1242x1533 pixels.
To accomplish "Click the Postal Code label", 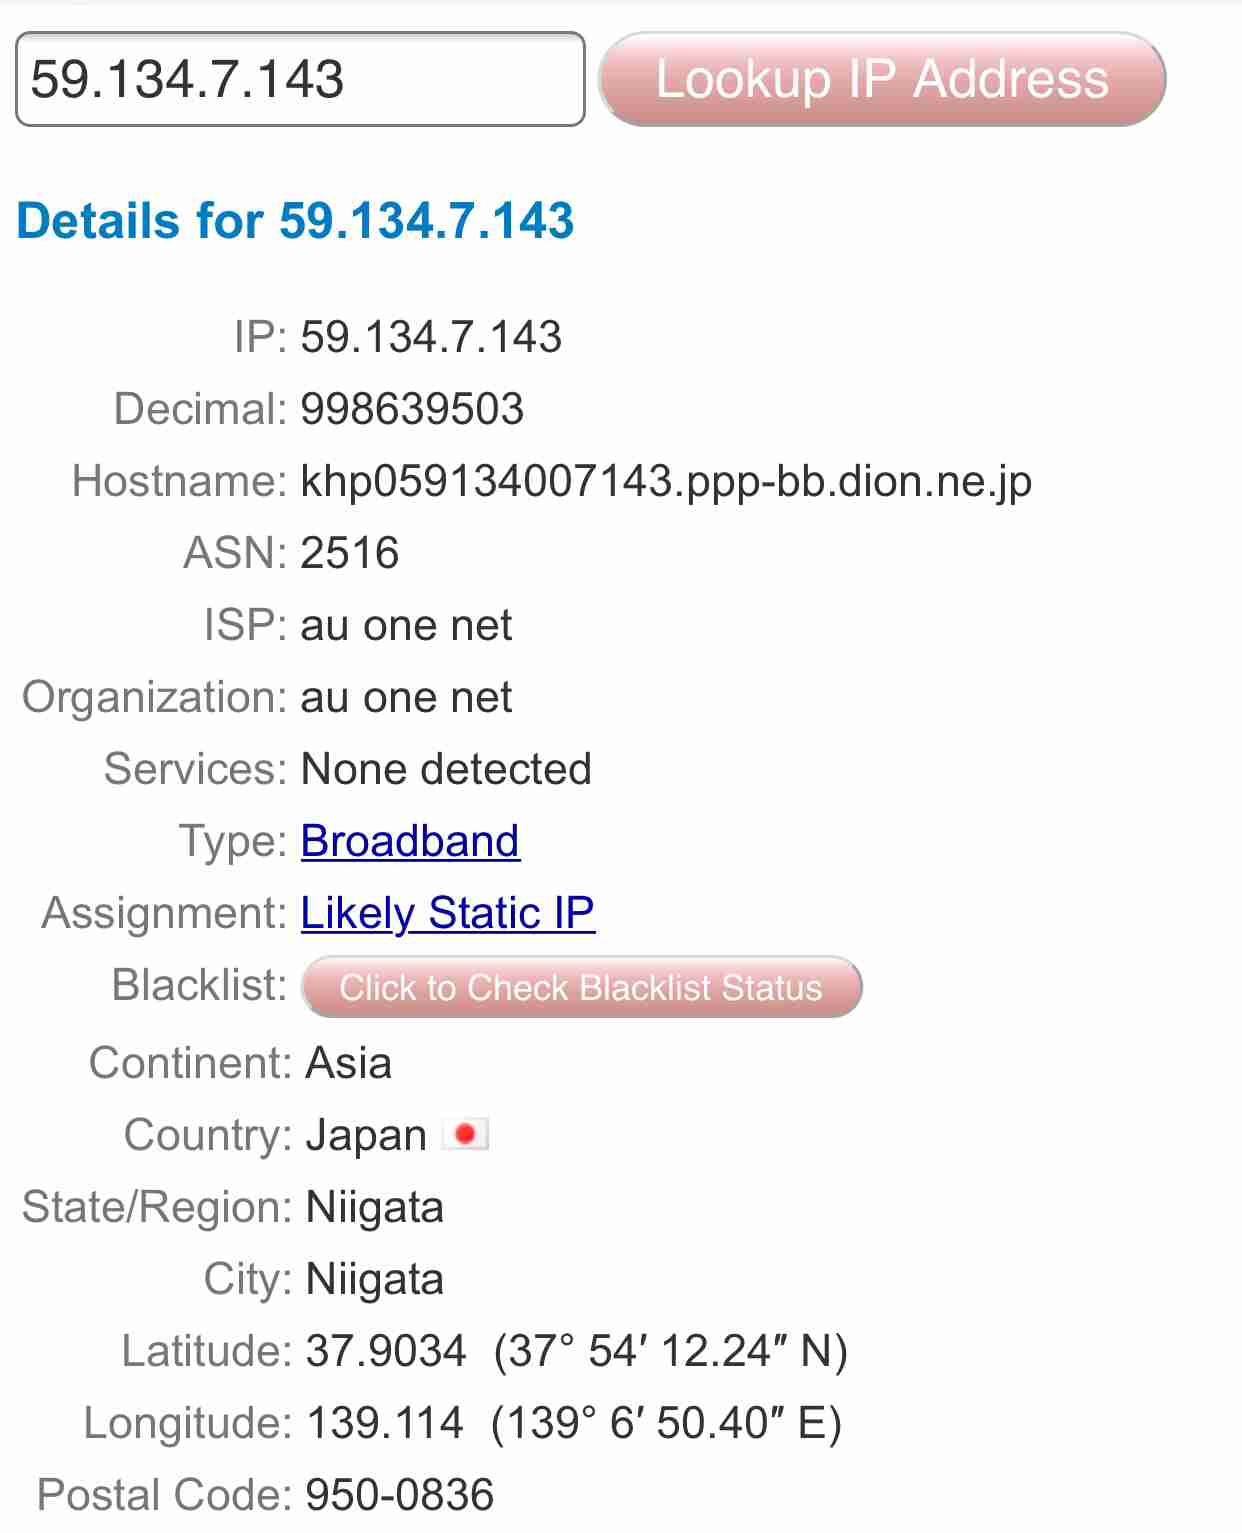I will pos(164,1495).
